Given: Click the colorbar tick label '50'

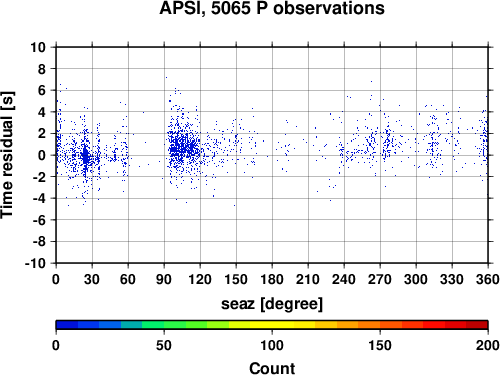Looking at the screenshot, I should point(164,345).
